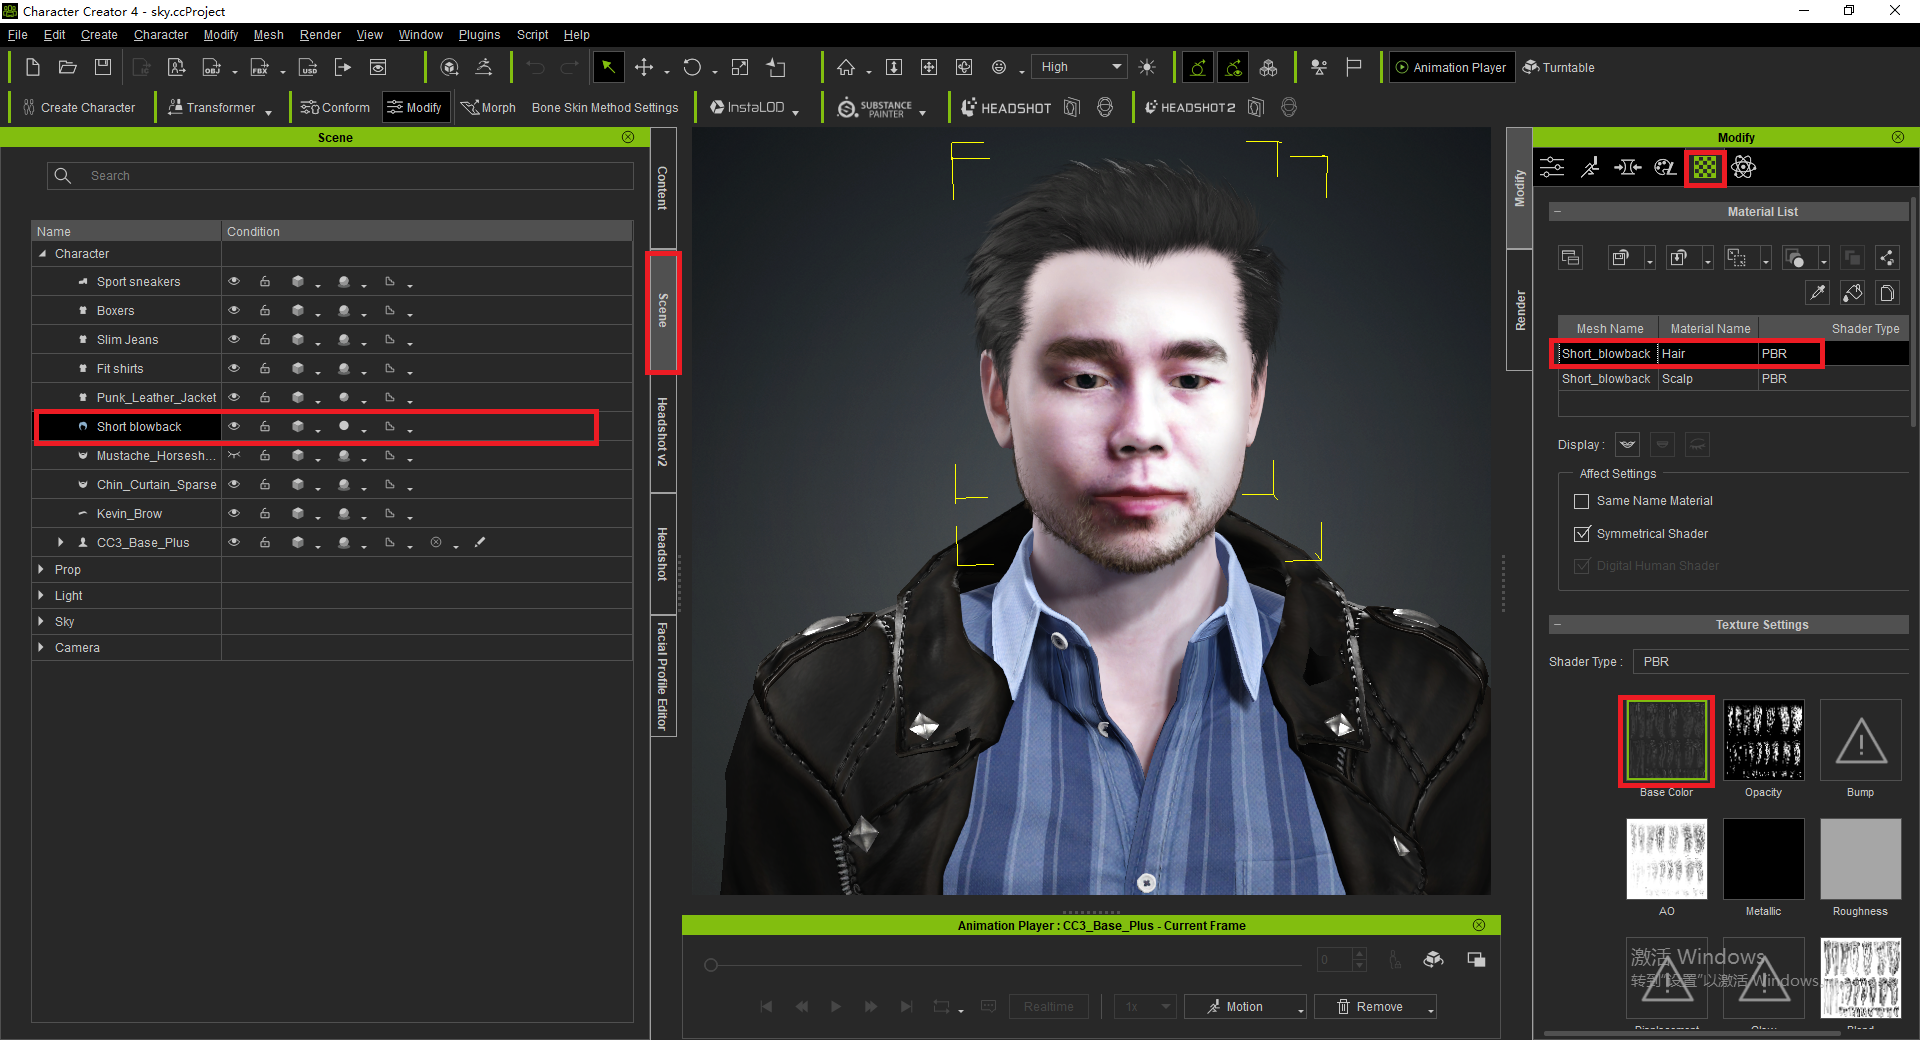Open the Shader Type PBR dropdown
The height and width of the screenshot is (1040, 1920).
click(x=1771, y=662)
